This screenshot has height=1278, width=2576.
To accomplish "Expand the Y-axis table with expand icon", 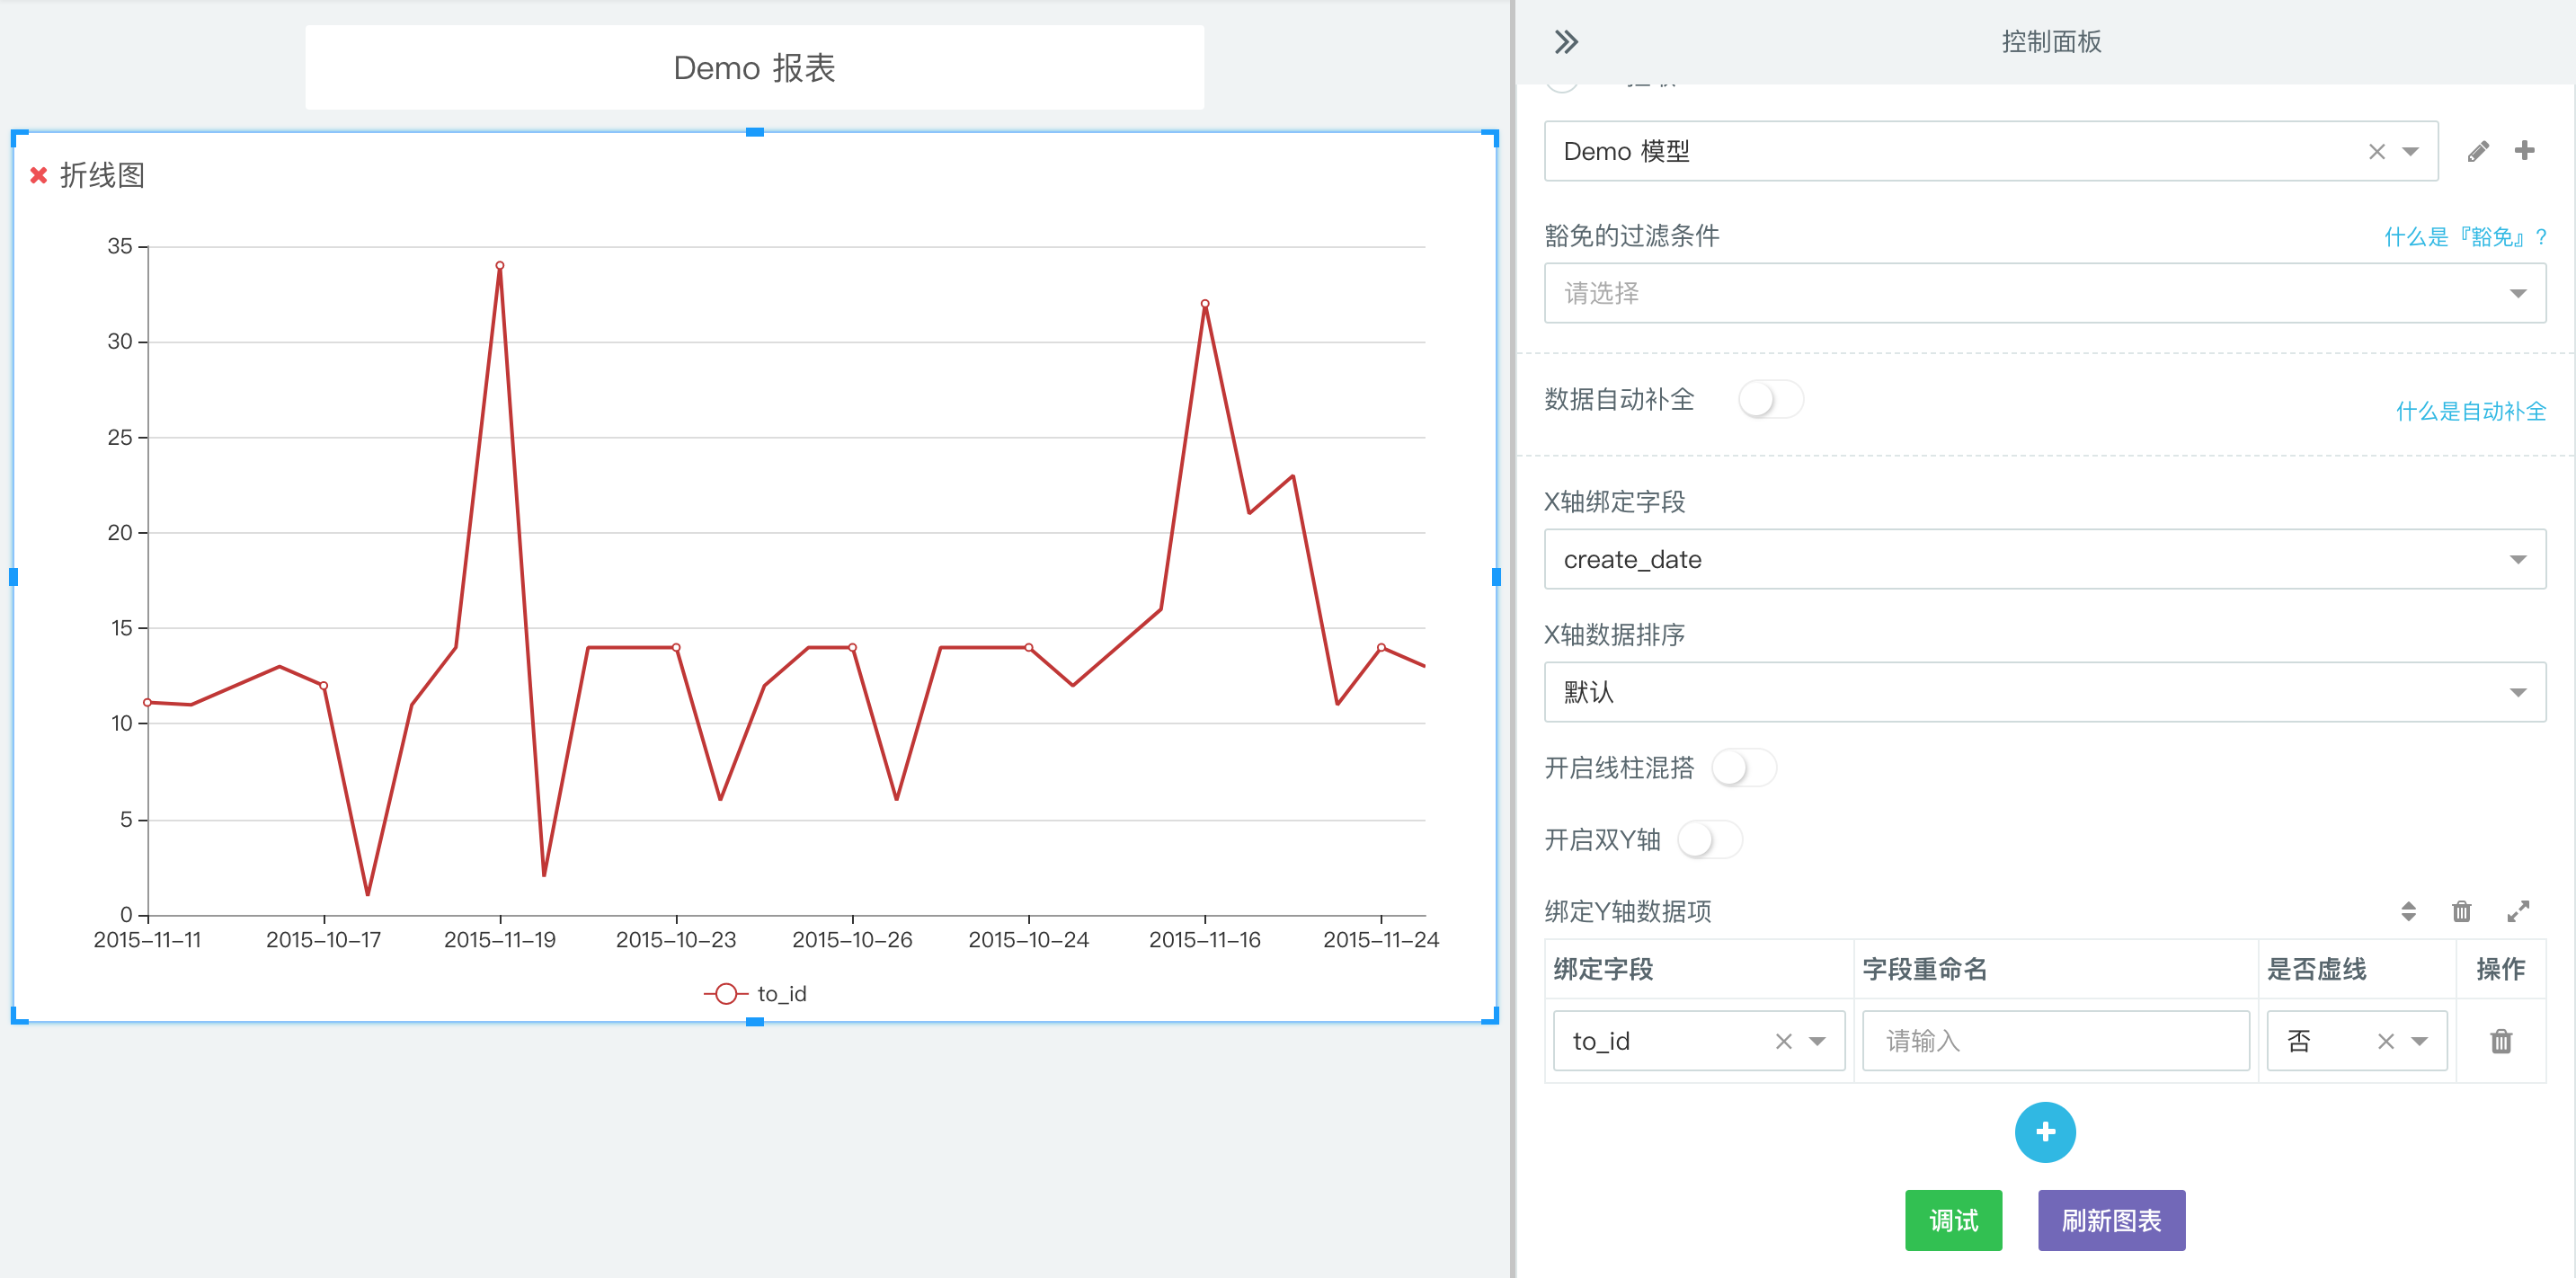I will click(x=2517, y=911).
